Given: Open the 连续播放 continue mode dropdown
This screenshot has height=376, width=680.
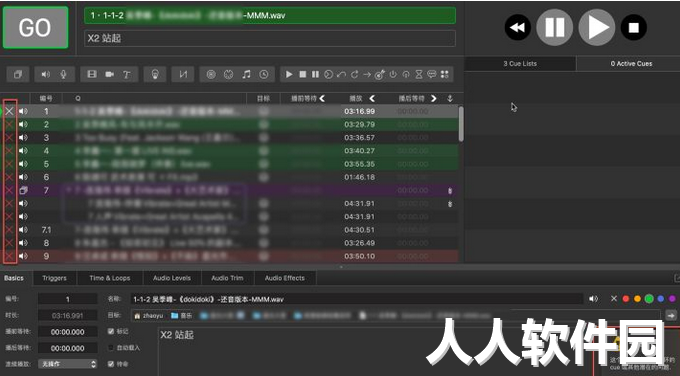Looking at the screenshot, I should pyautogui.click(x=68, y=364).
